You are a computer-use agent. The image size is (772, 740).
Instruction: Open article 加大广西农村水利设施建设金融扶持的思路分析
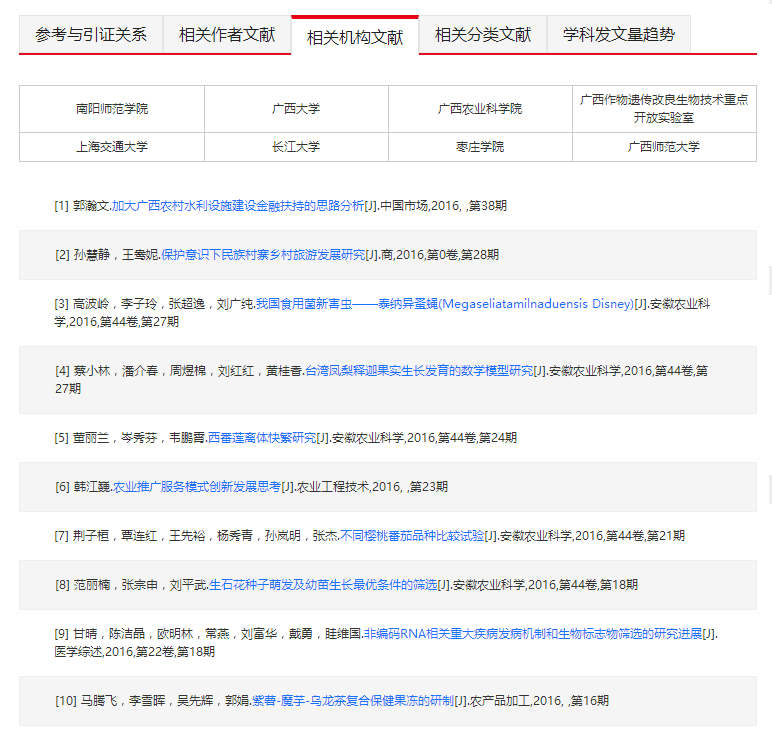(238, 206)
